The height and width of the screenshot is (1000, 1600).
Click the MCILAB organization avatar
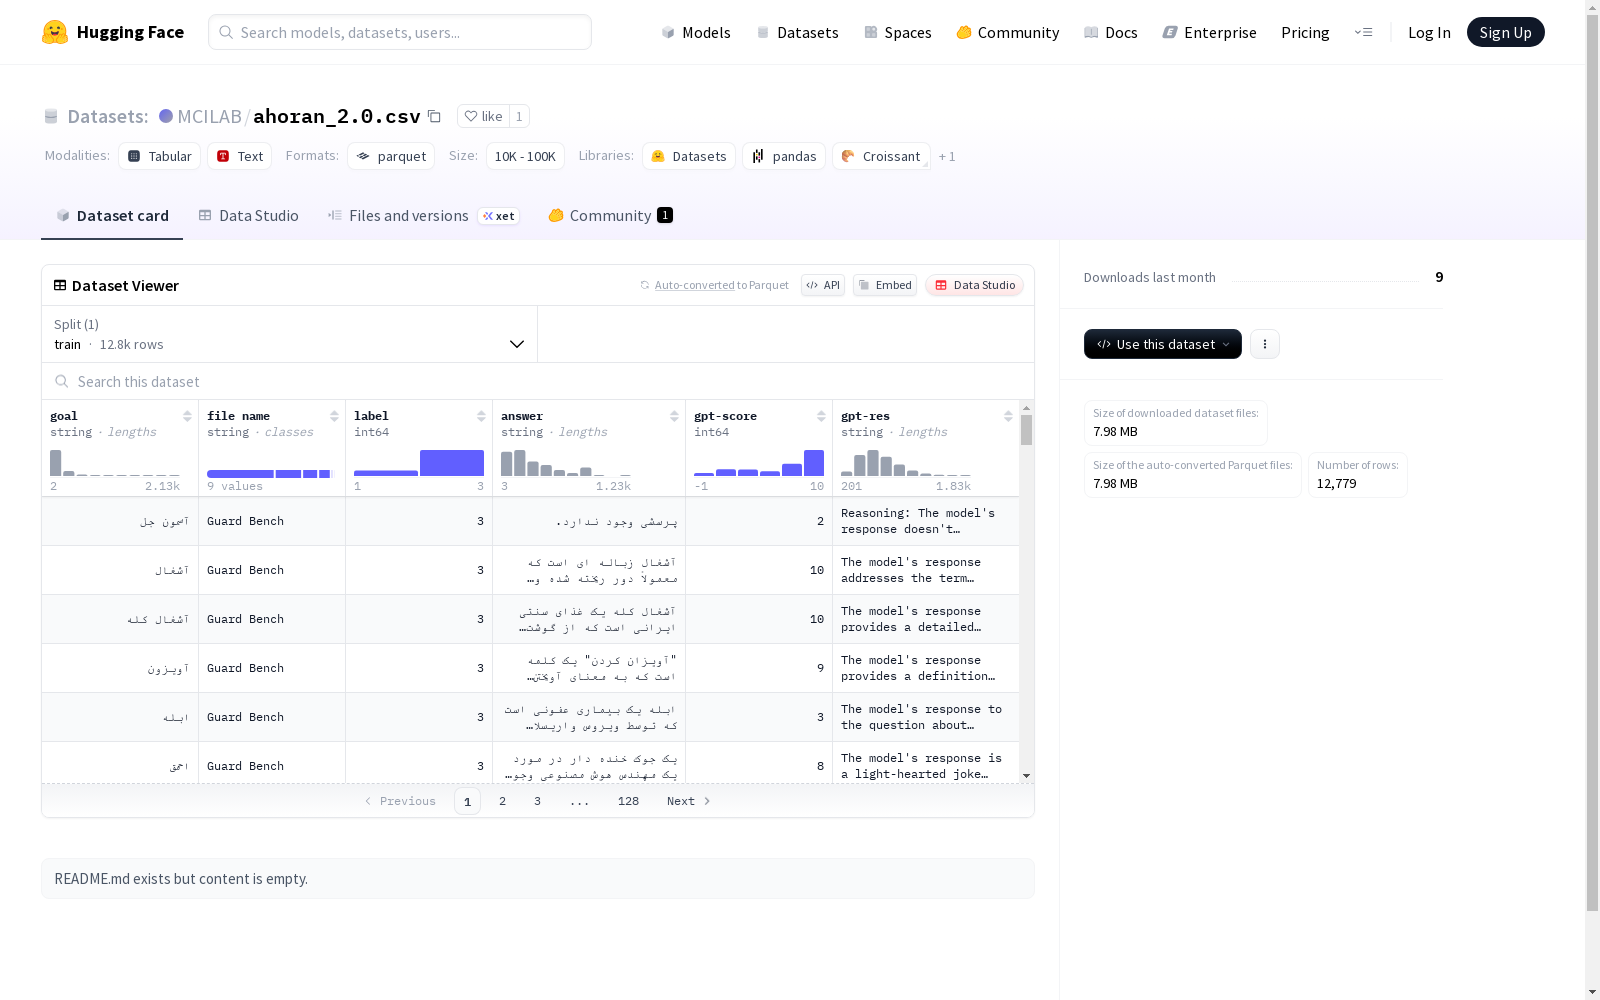pyautogui.click(x=166, y=116)
